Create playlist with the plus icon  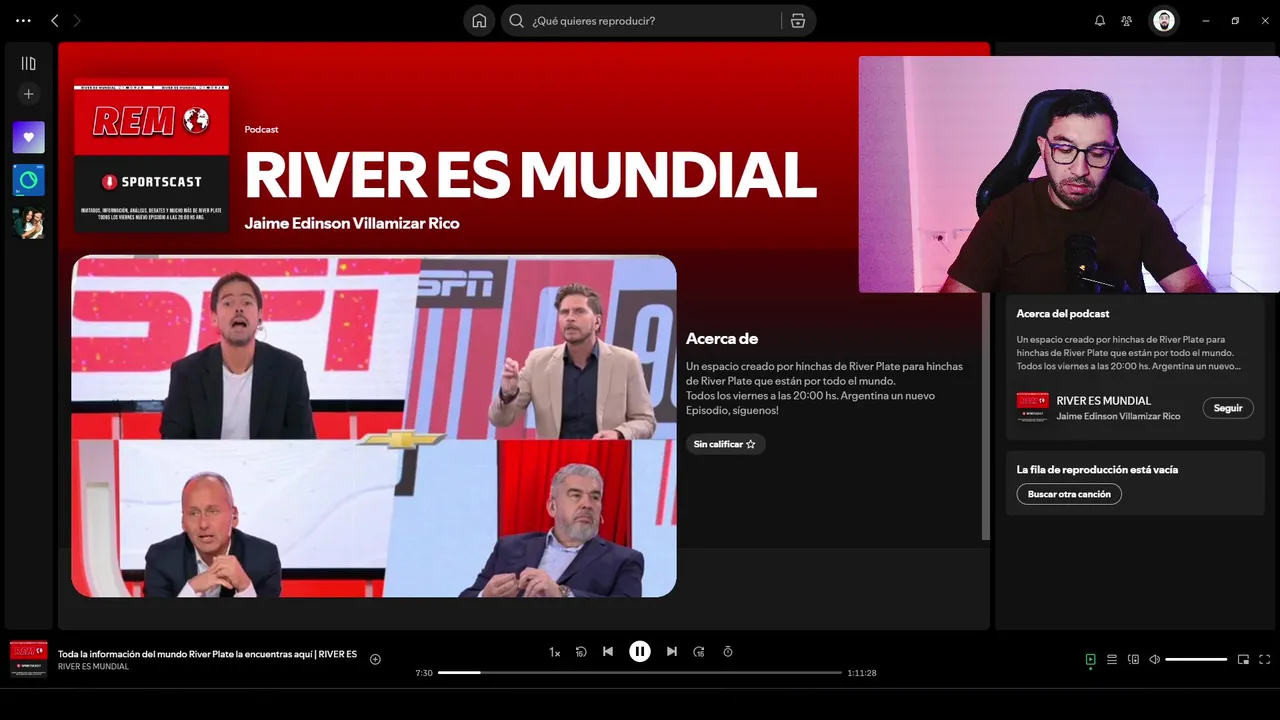[28, 94]
